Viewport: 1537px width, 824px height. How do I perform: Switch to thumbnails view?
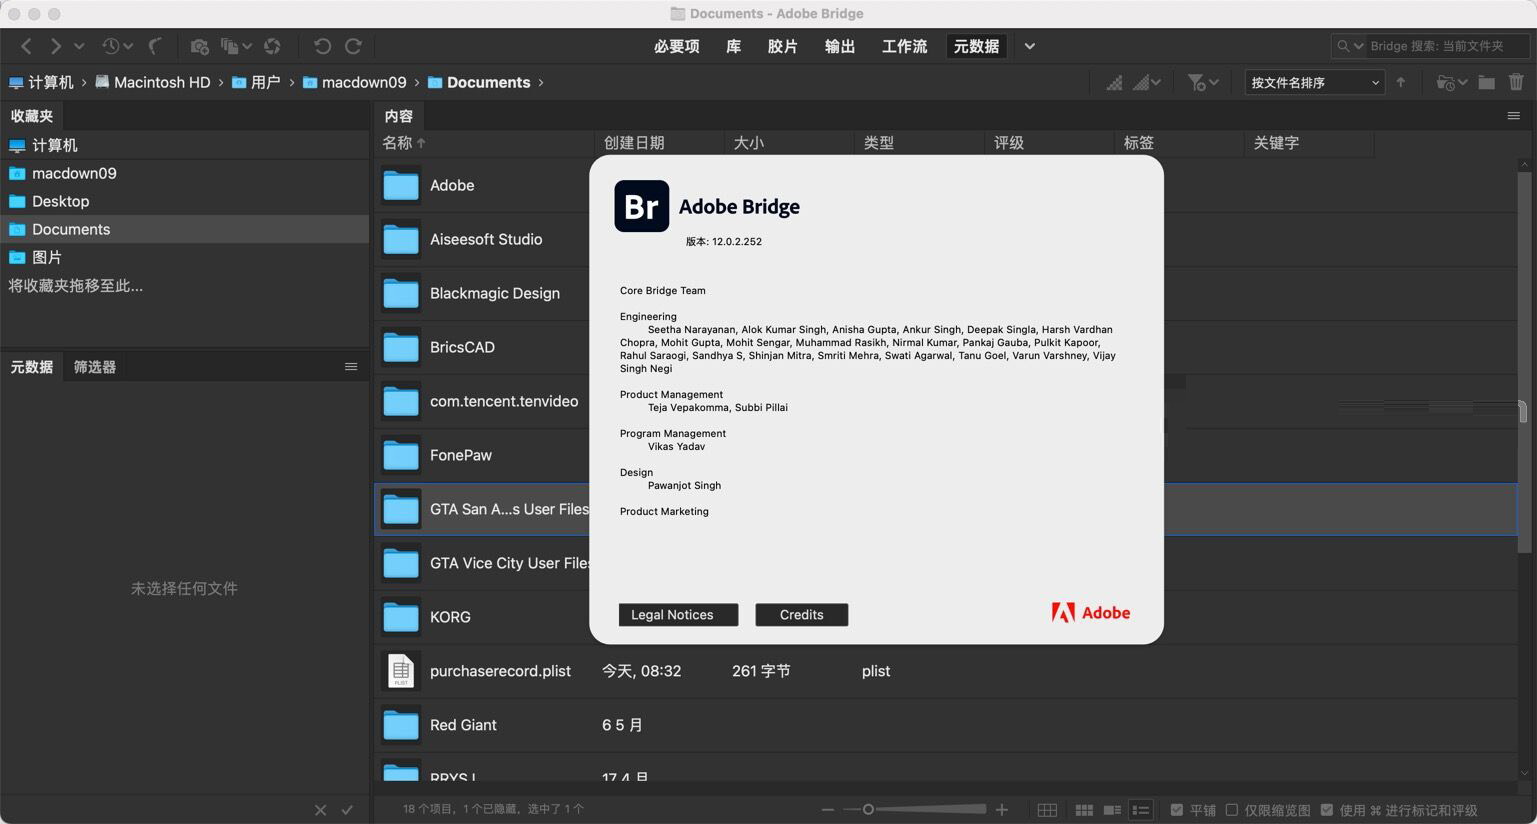[1084, 810]
